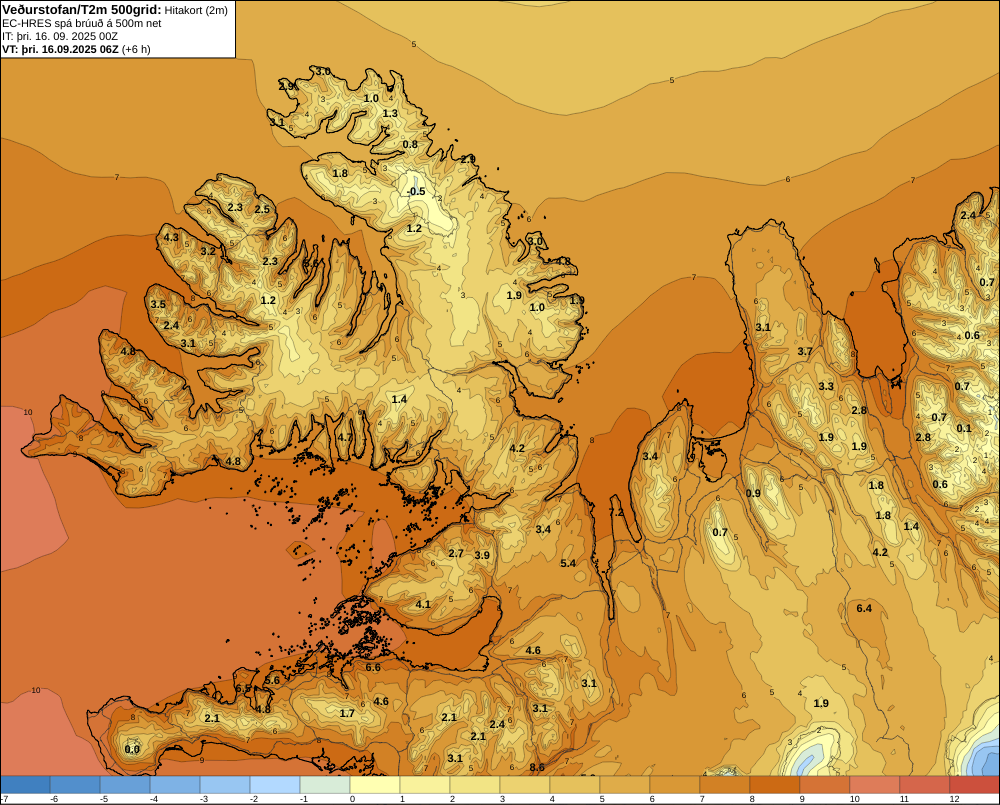Click the legend label '0'
The height and width of the screenshot is (805, 1000).
353,799
